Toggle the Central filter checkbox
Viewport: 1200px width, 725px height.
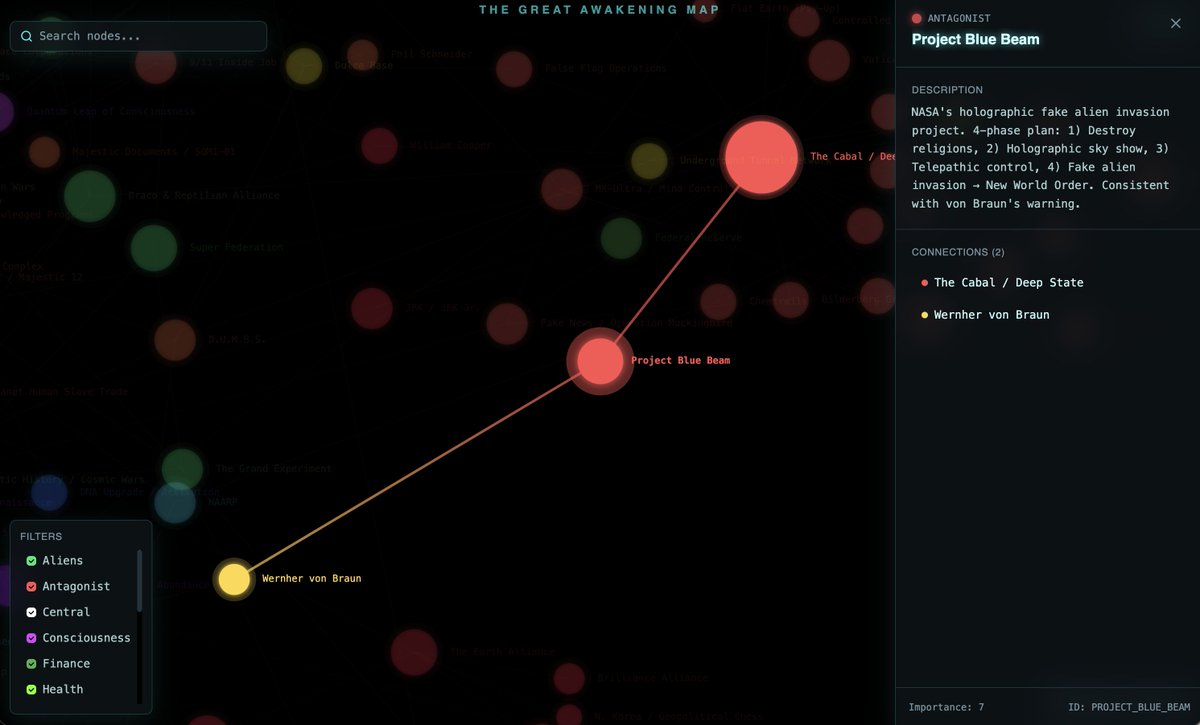(31, 612)
